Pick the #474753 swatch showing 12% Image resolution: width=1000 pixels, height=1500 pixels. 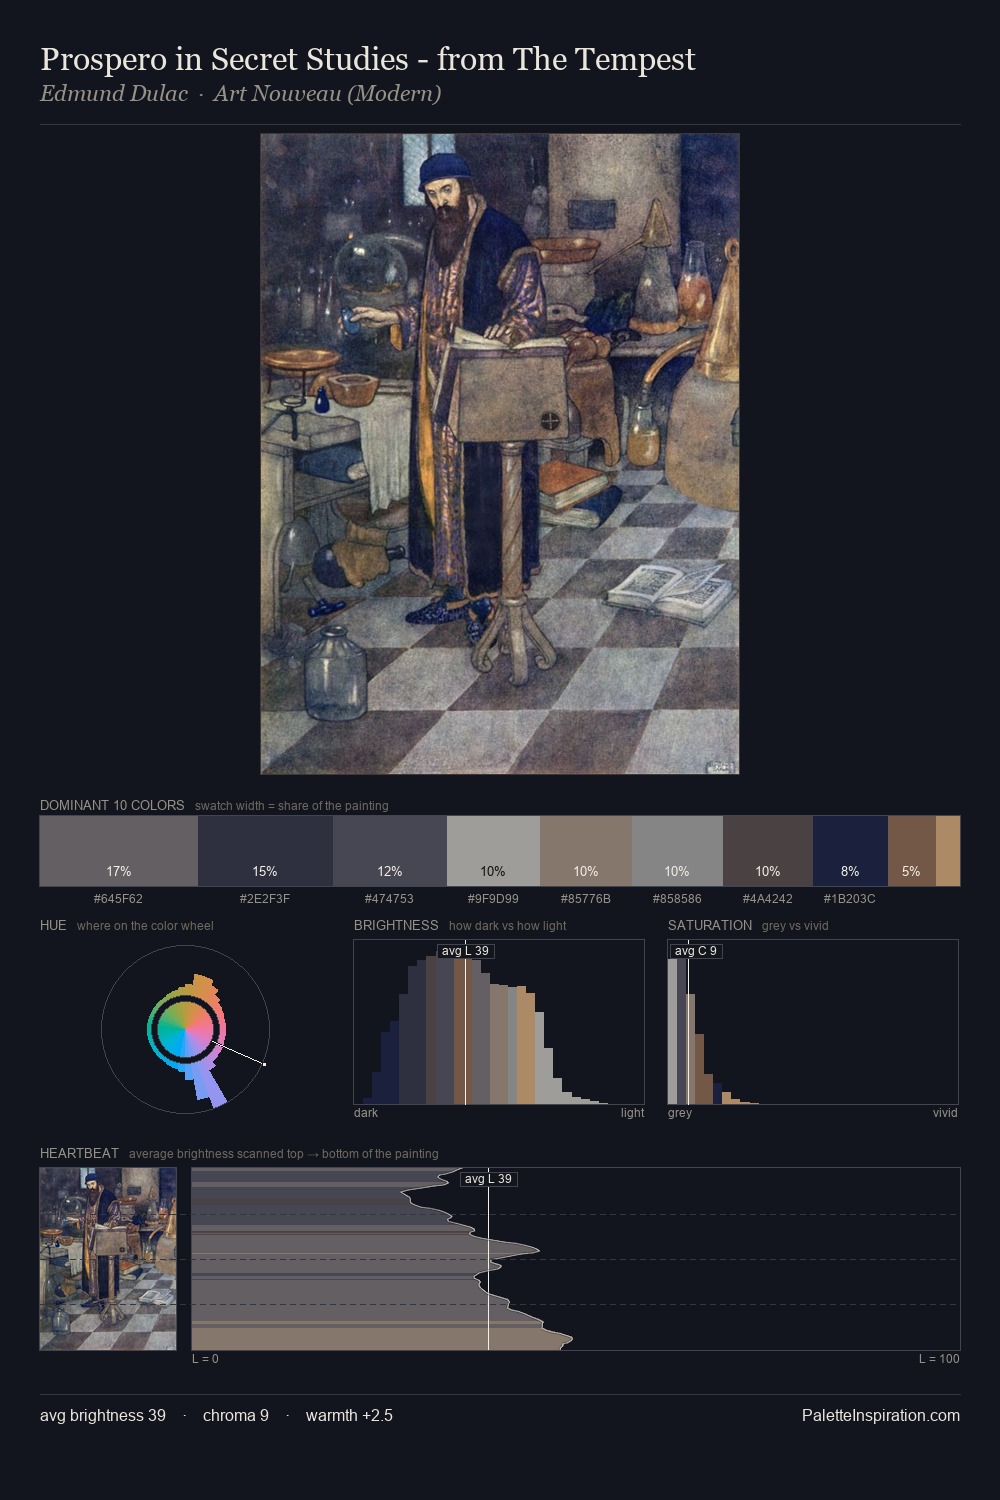click(x=390, y=851)
